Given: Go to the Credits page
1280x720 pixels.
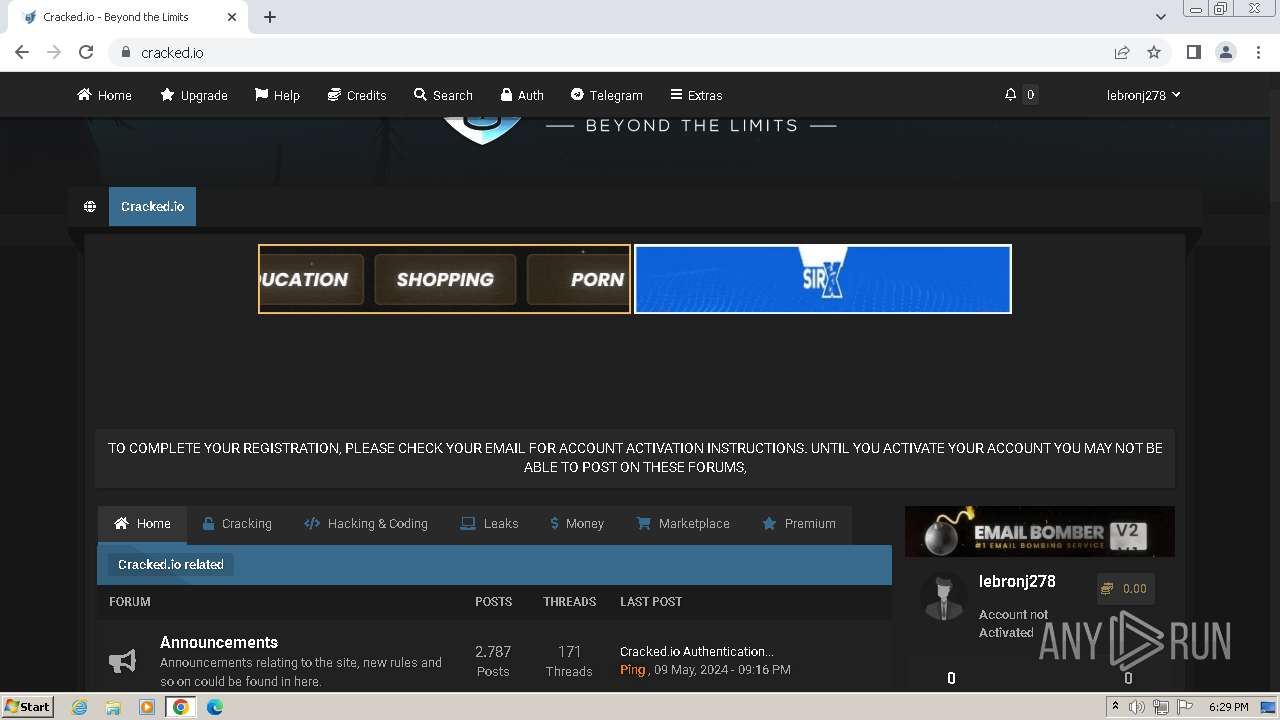Looking at the screenshot, I should (357, 95).
